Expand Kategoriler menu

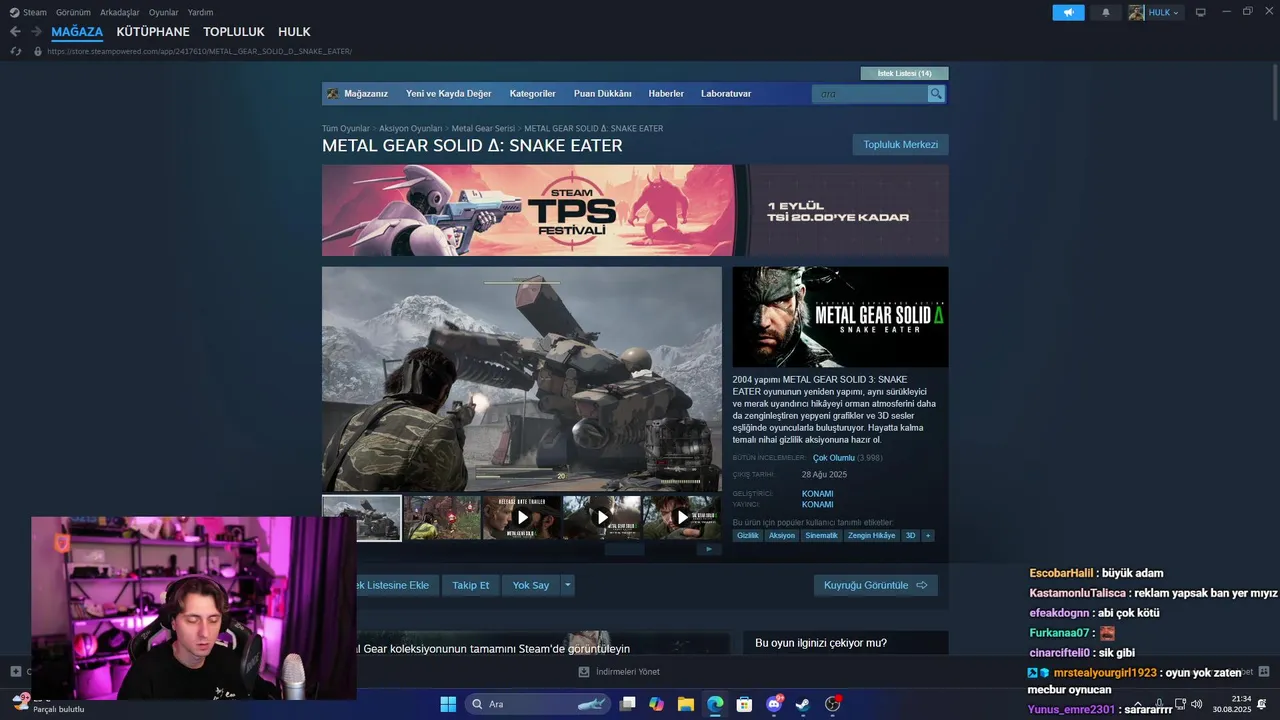point(532,94)
